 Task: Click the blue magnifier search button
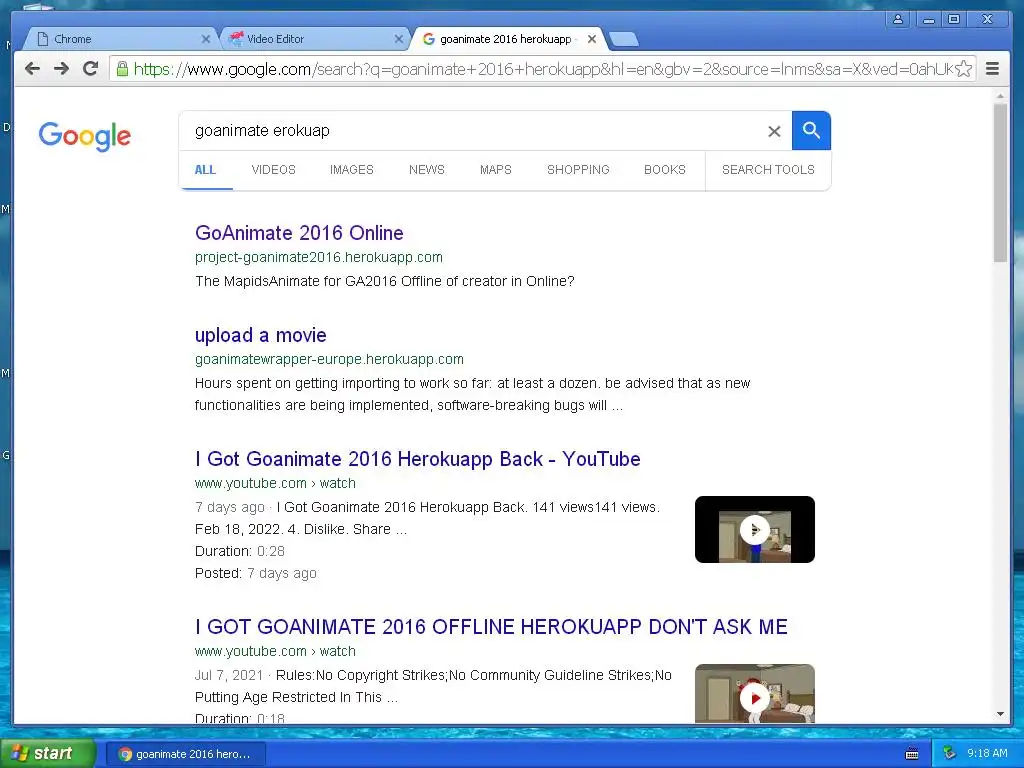tap(811, 131)
